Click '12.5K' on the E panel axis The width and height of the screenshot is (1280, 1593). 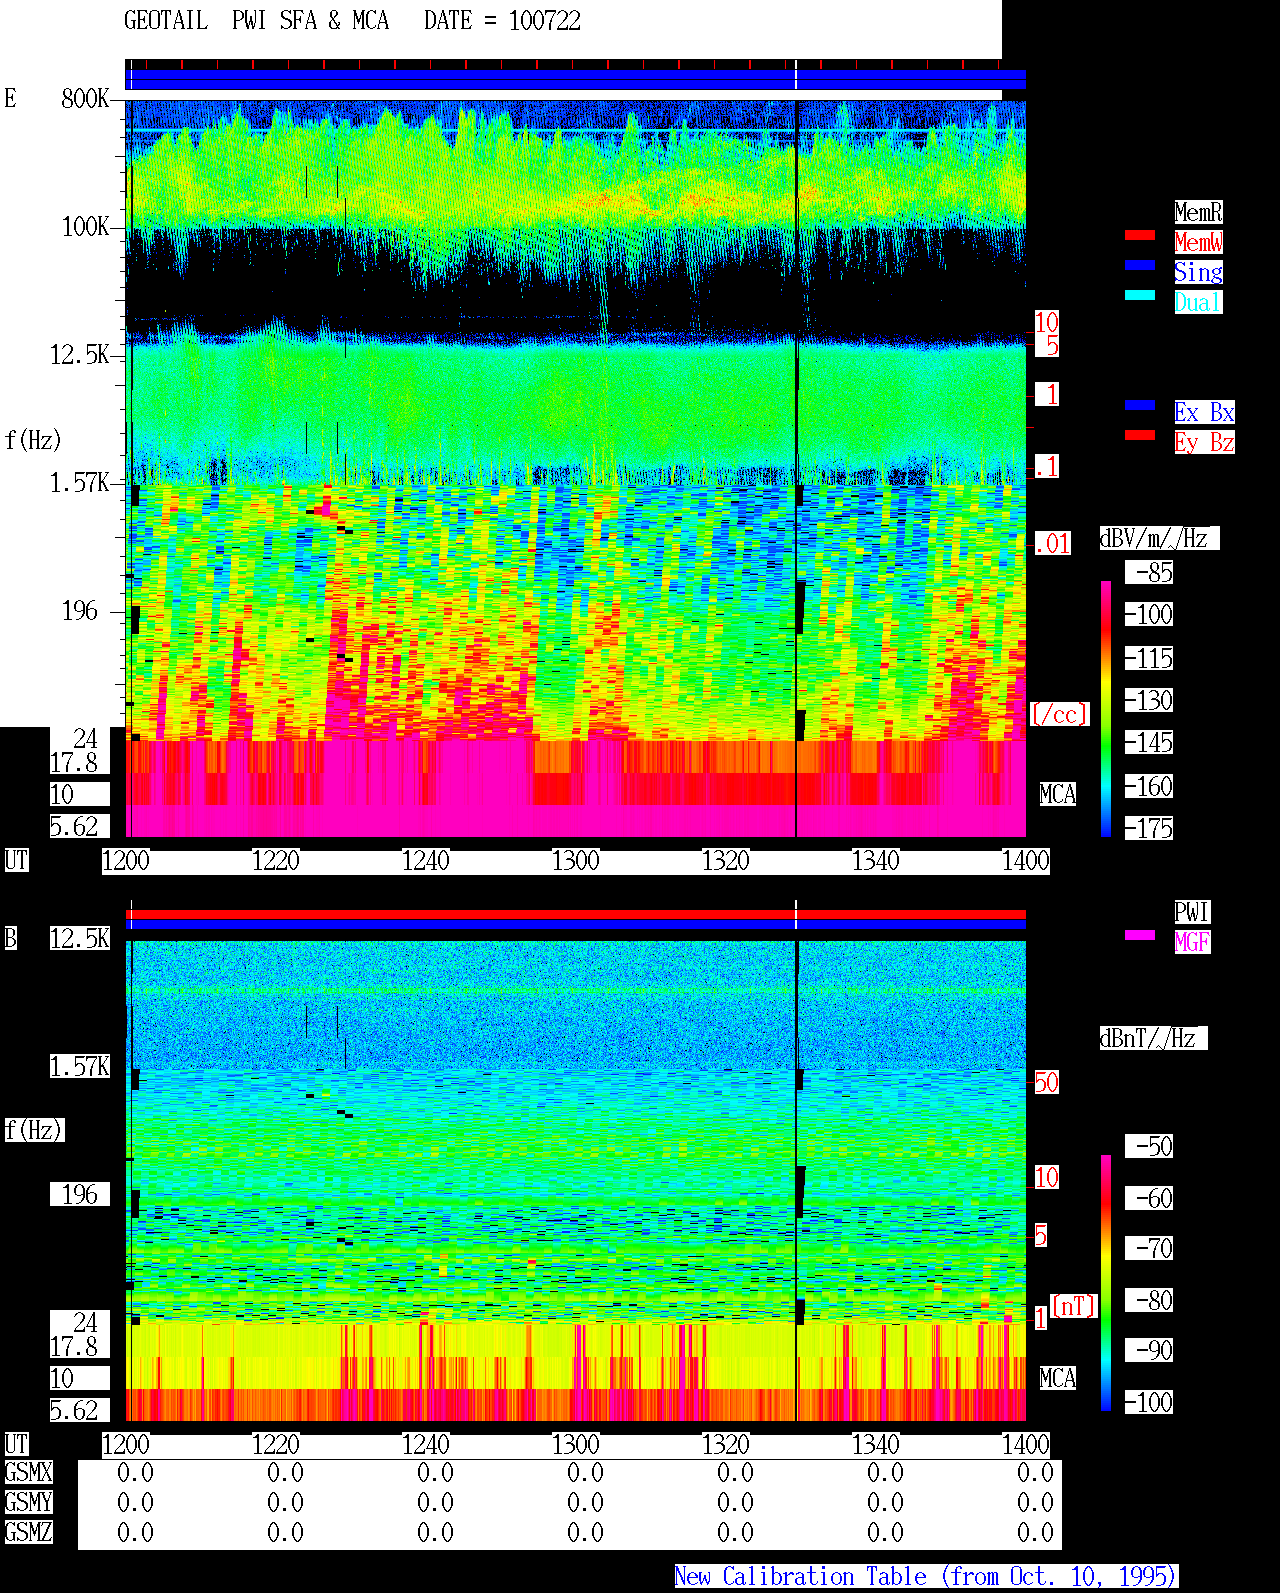tap(80, 354)
